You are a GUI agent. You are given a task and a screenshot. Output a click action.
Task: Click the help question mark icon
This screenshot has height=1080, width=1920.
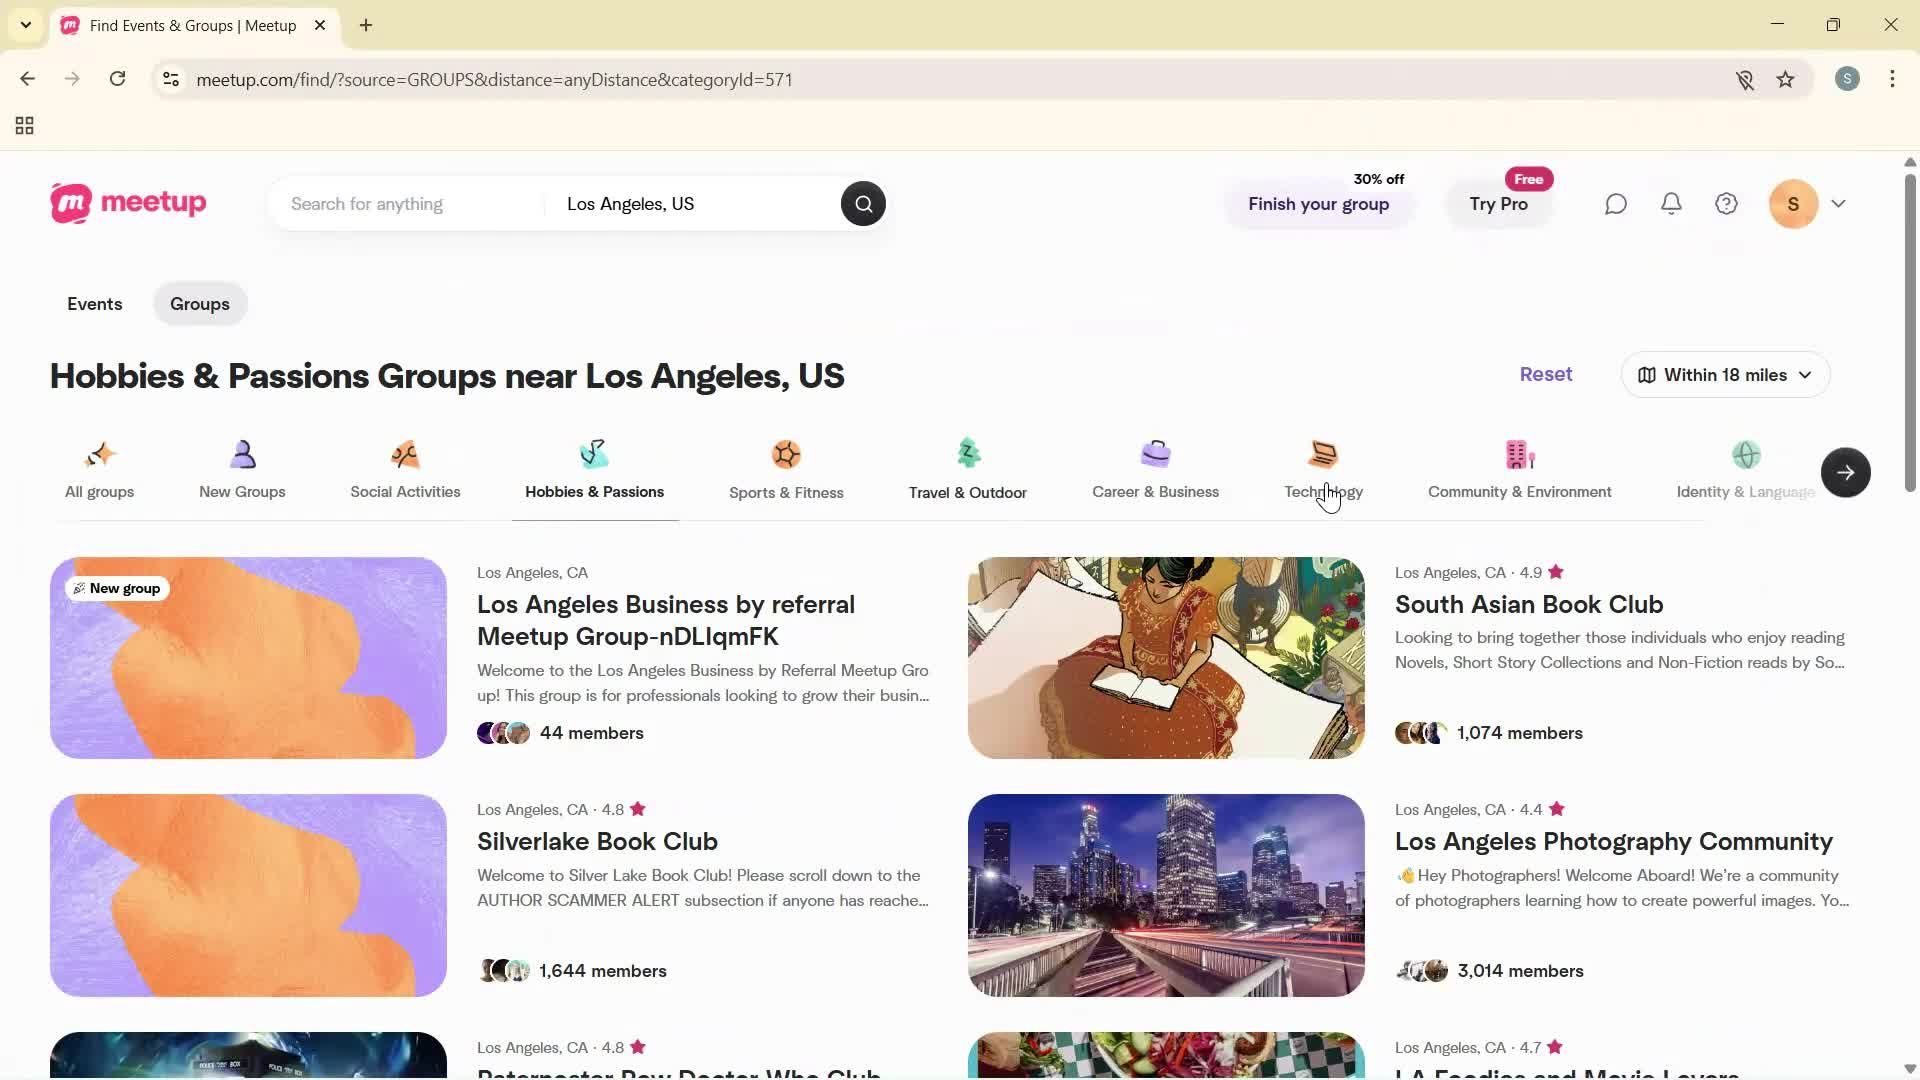pyautogui.click(x=1727, y=203)
